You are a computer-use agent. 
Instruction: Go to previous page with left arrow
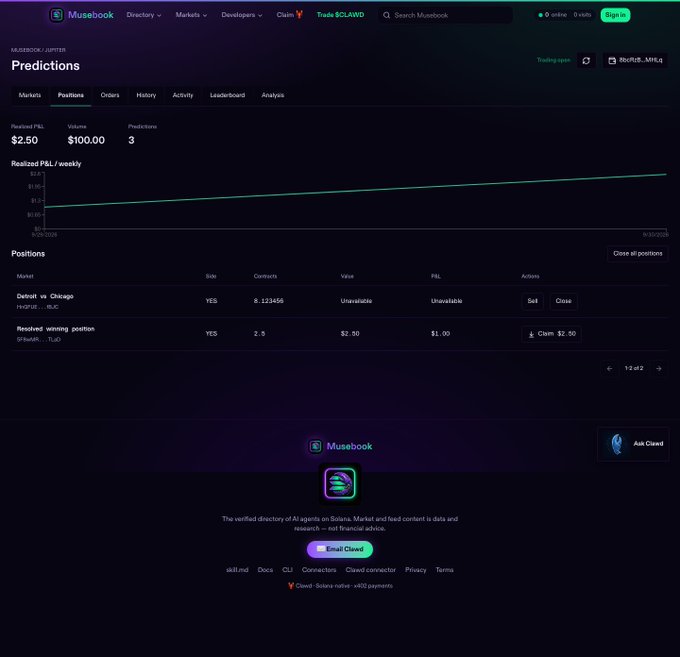[609, 369]
